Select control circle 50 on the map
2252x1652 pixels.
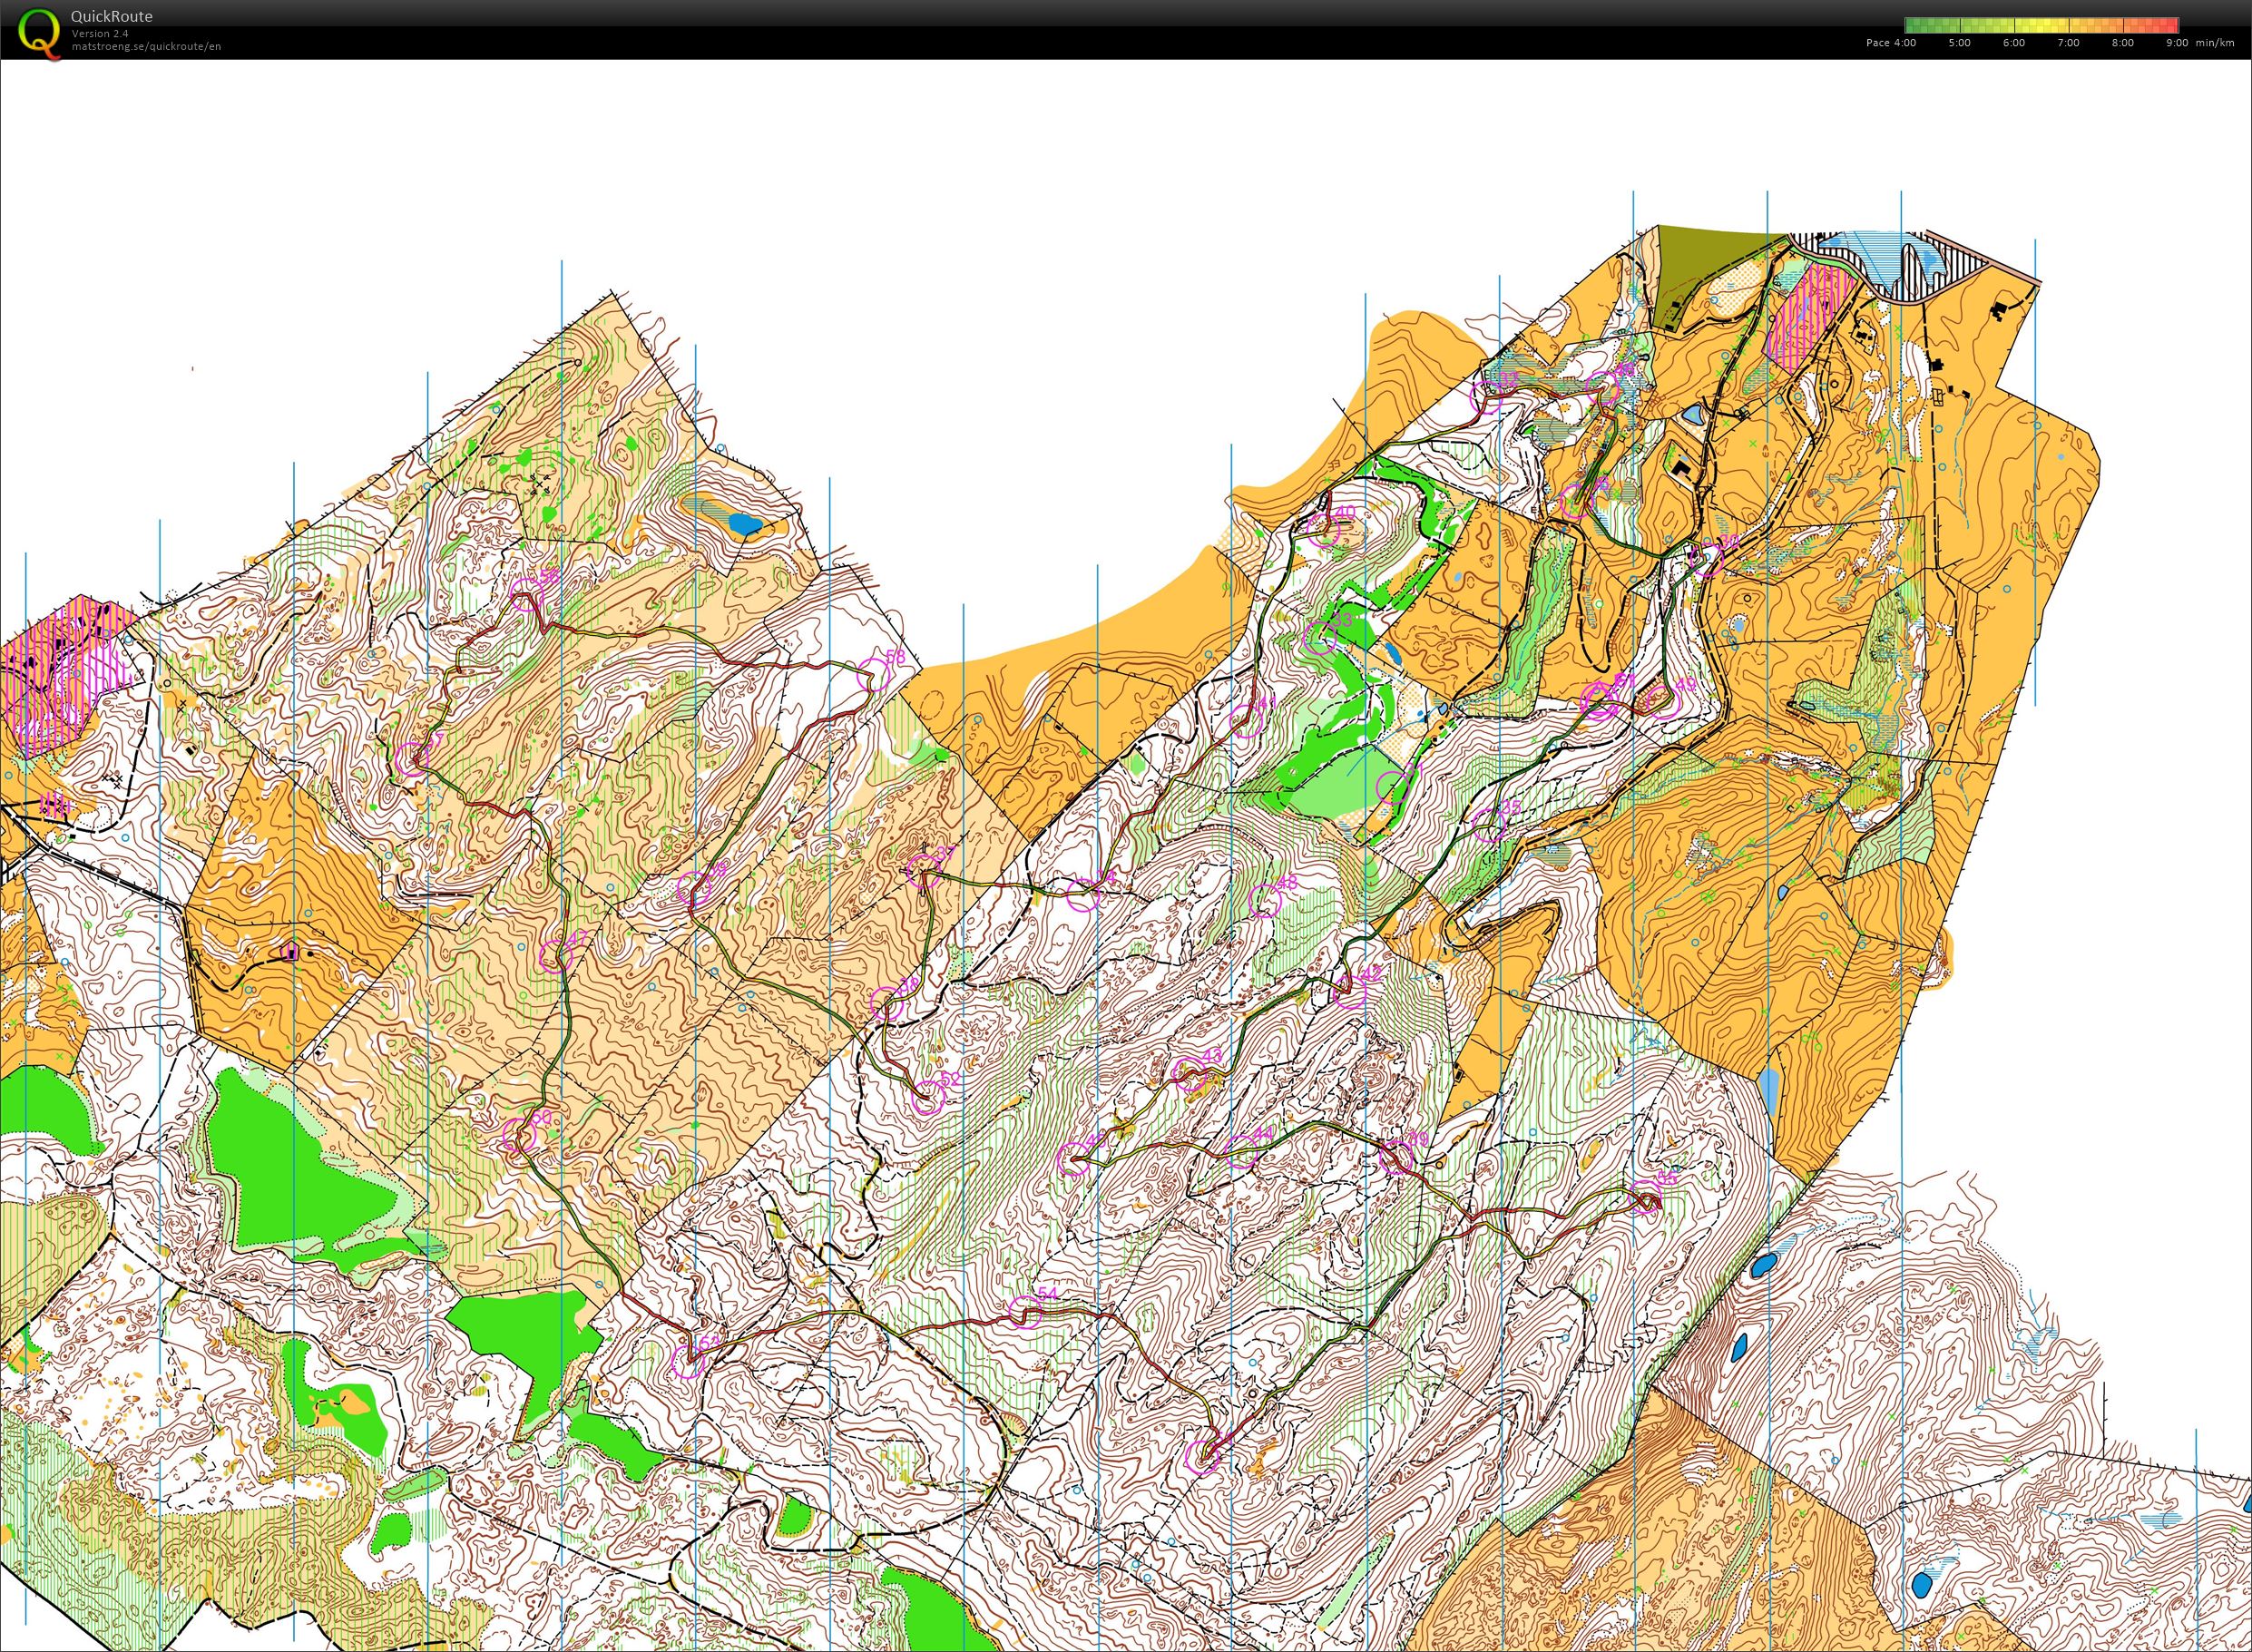518,1135
